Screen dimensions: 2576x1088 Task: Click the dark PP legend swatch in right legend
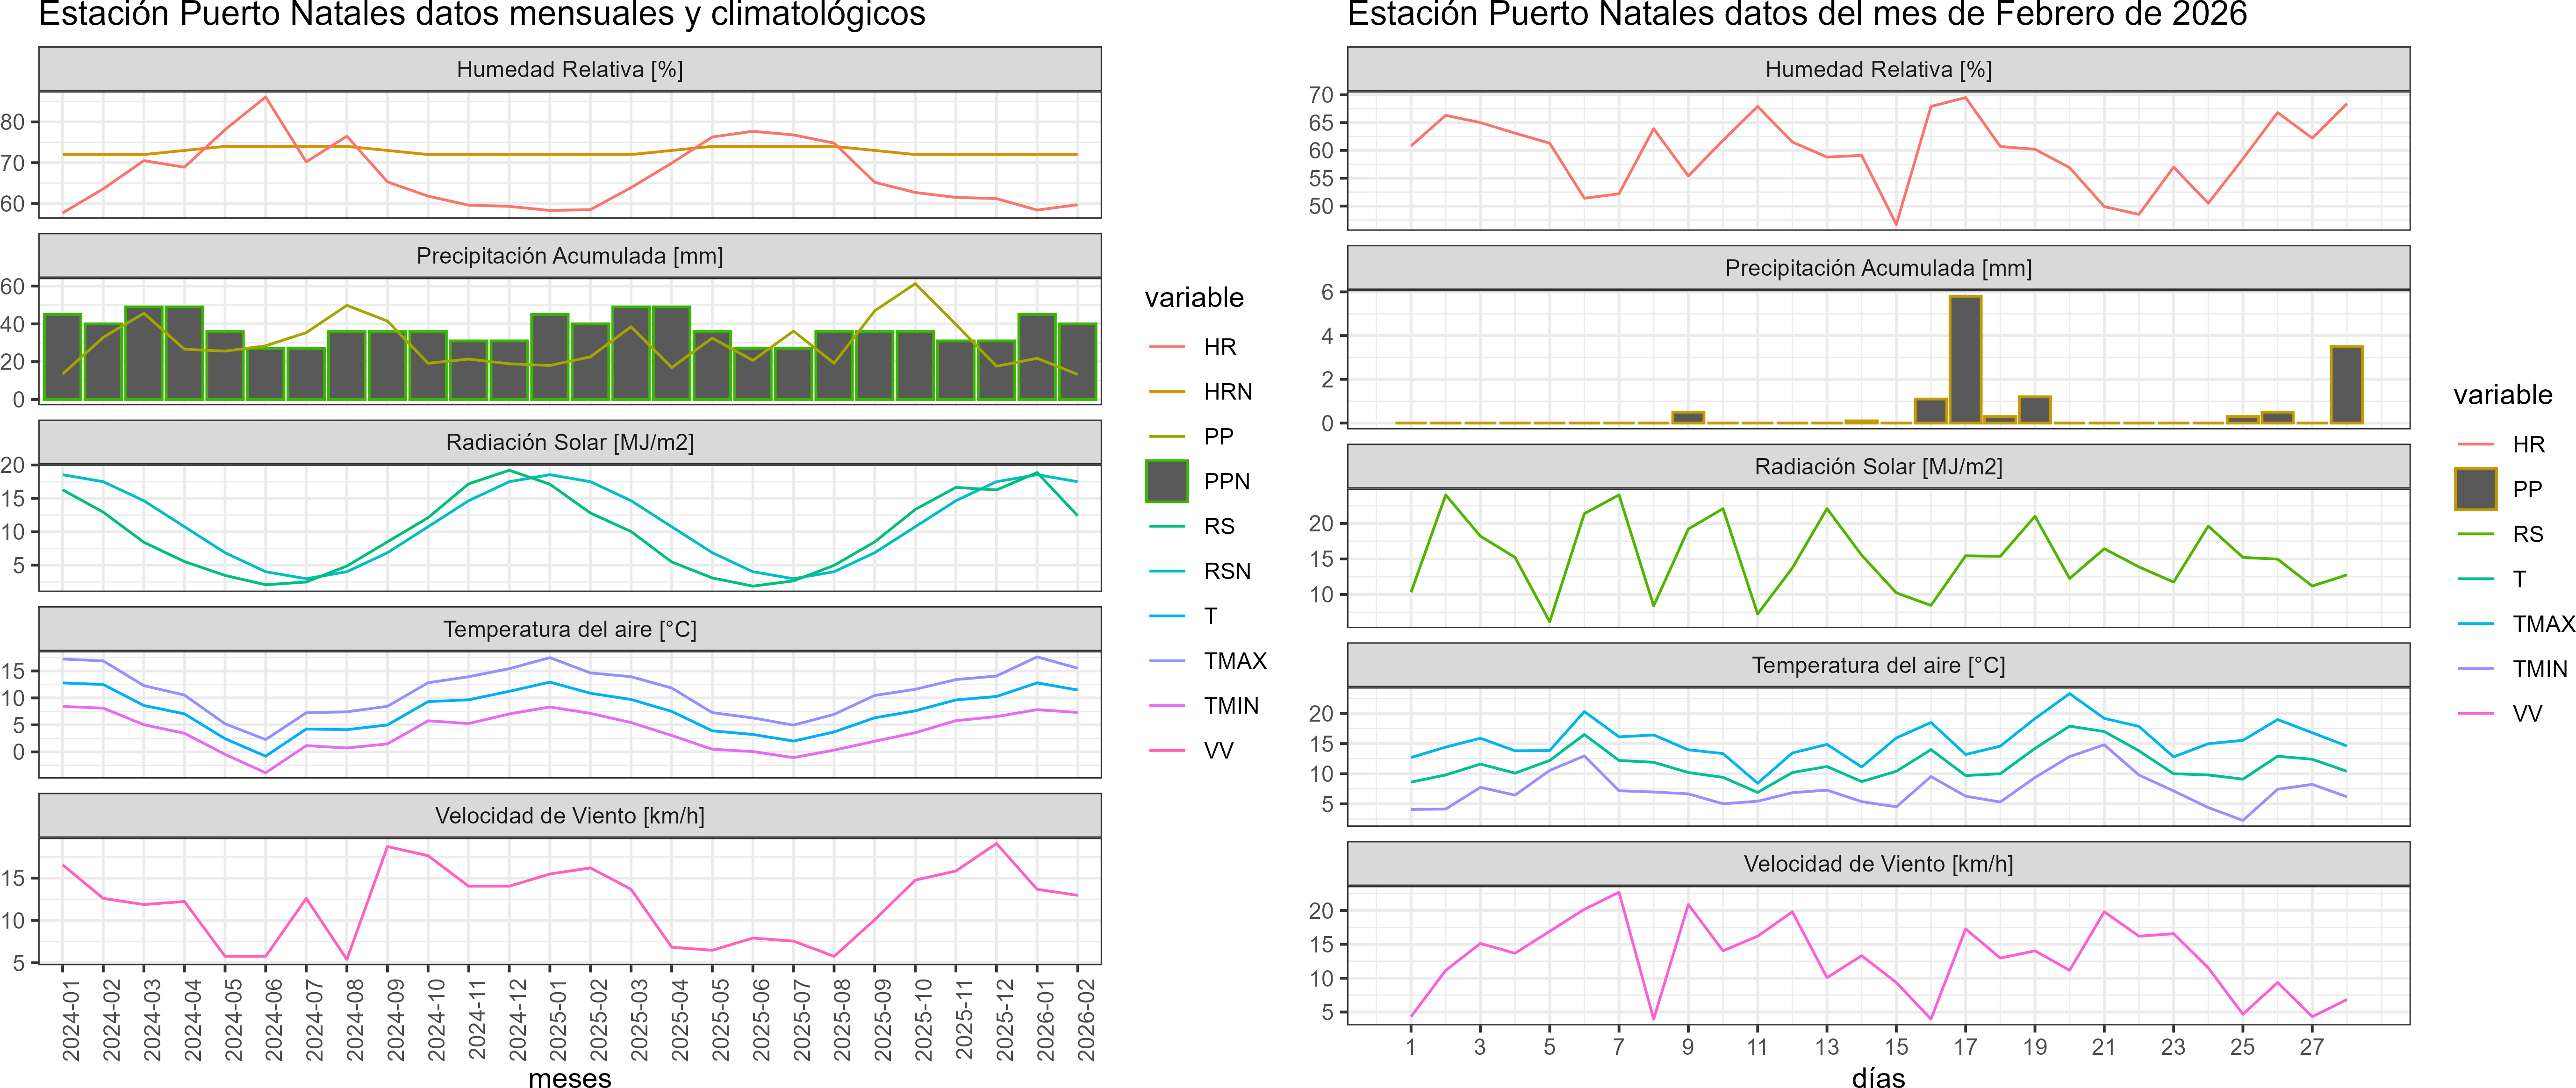tap(2475, 489)
